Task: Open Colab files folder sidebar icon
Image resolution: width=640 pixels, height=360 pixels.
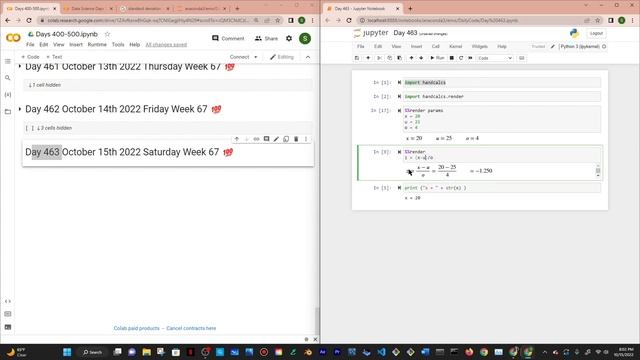Action: tap(8, 111)
